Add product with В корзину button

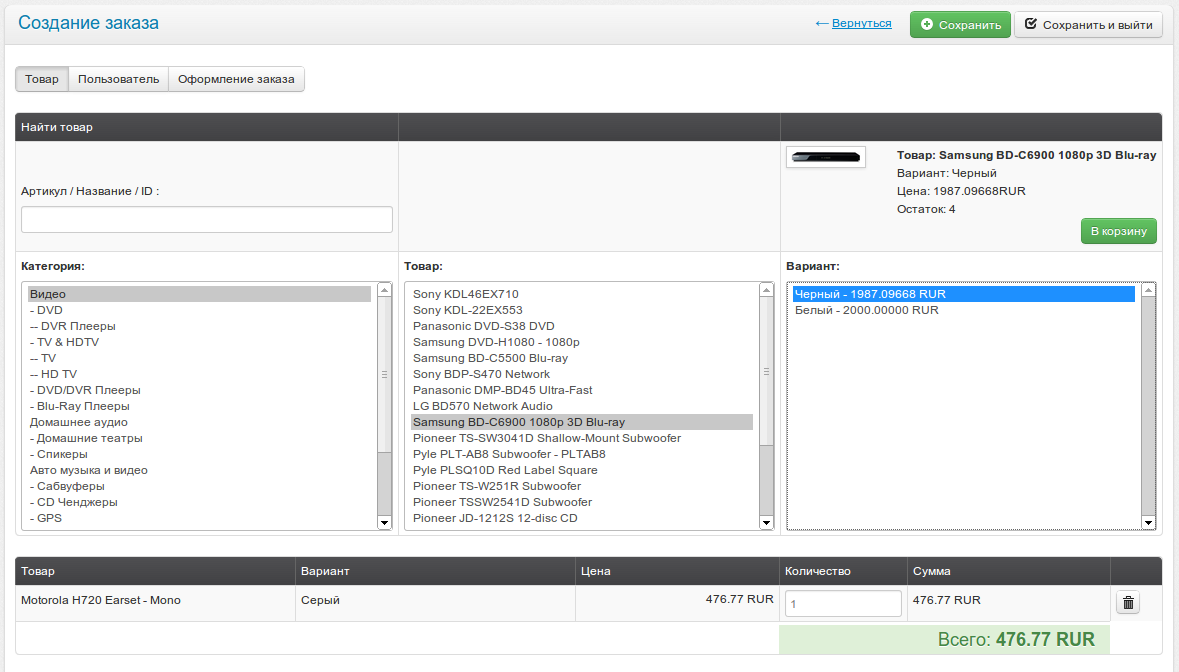[x=1118, y=231]
